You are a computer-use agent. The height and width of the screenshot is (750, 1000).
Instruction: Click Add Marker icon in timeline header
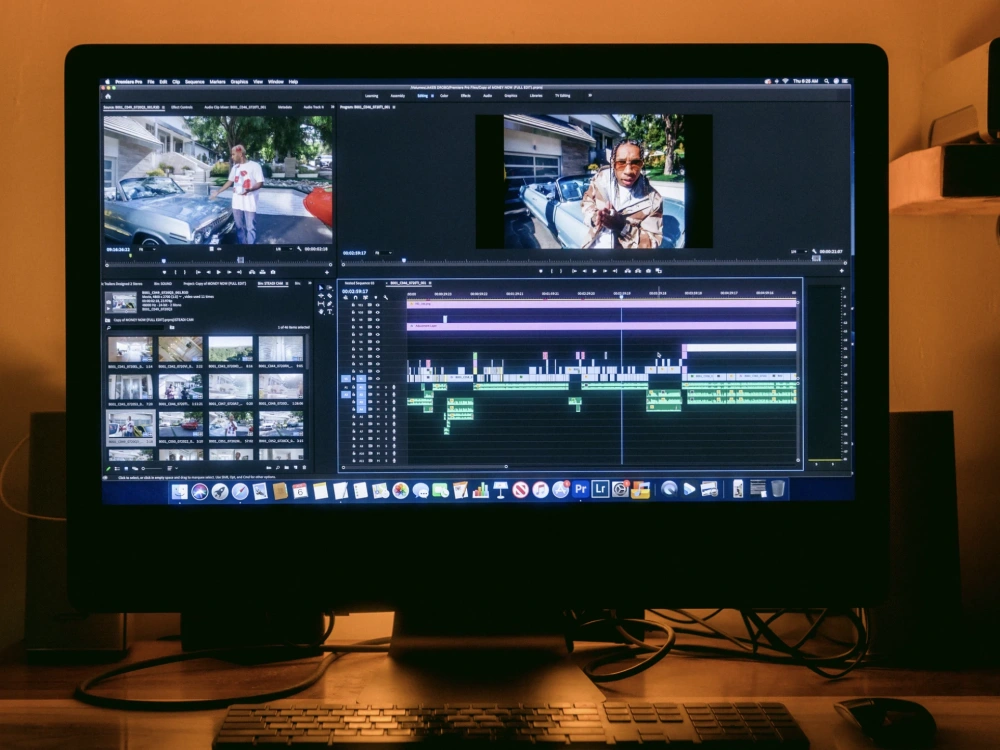click(376, 298)
